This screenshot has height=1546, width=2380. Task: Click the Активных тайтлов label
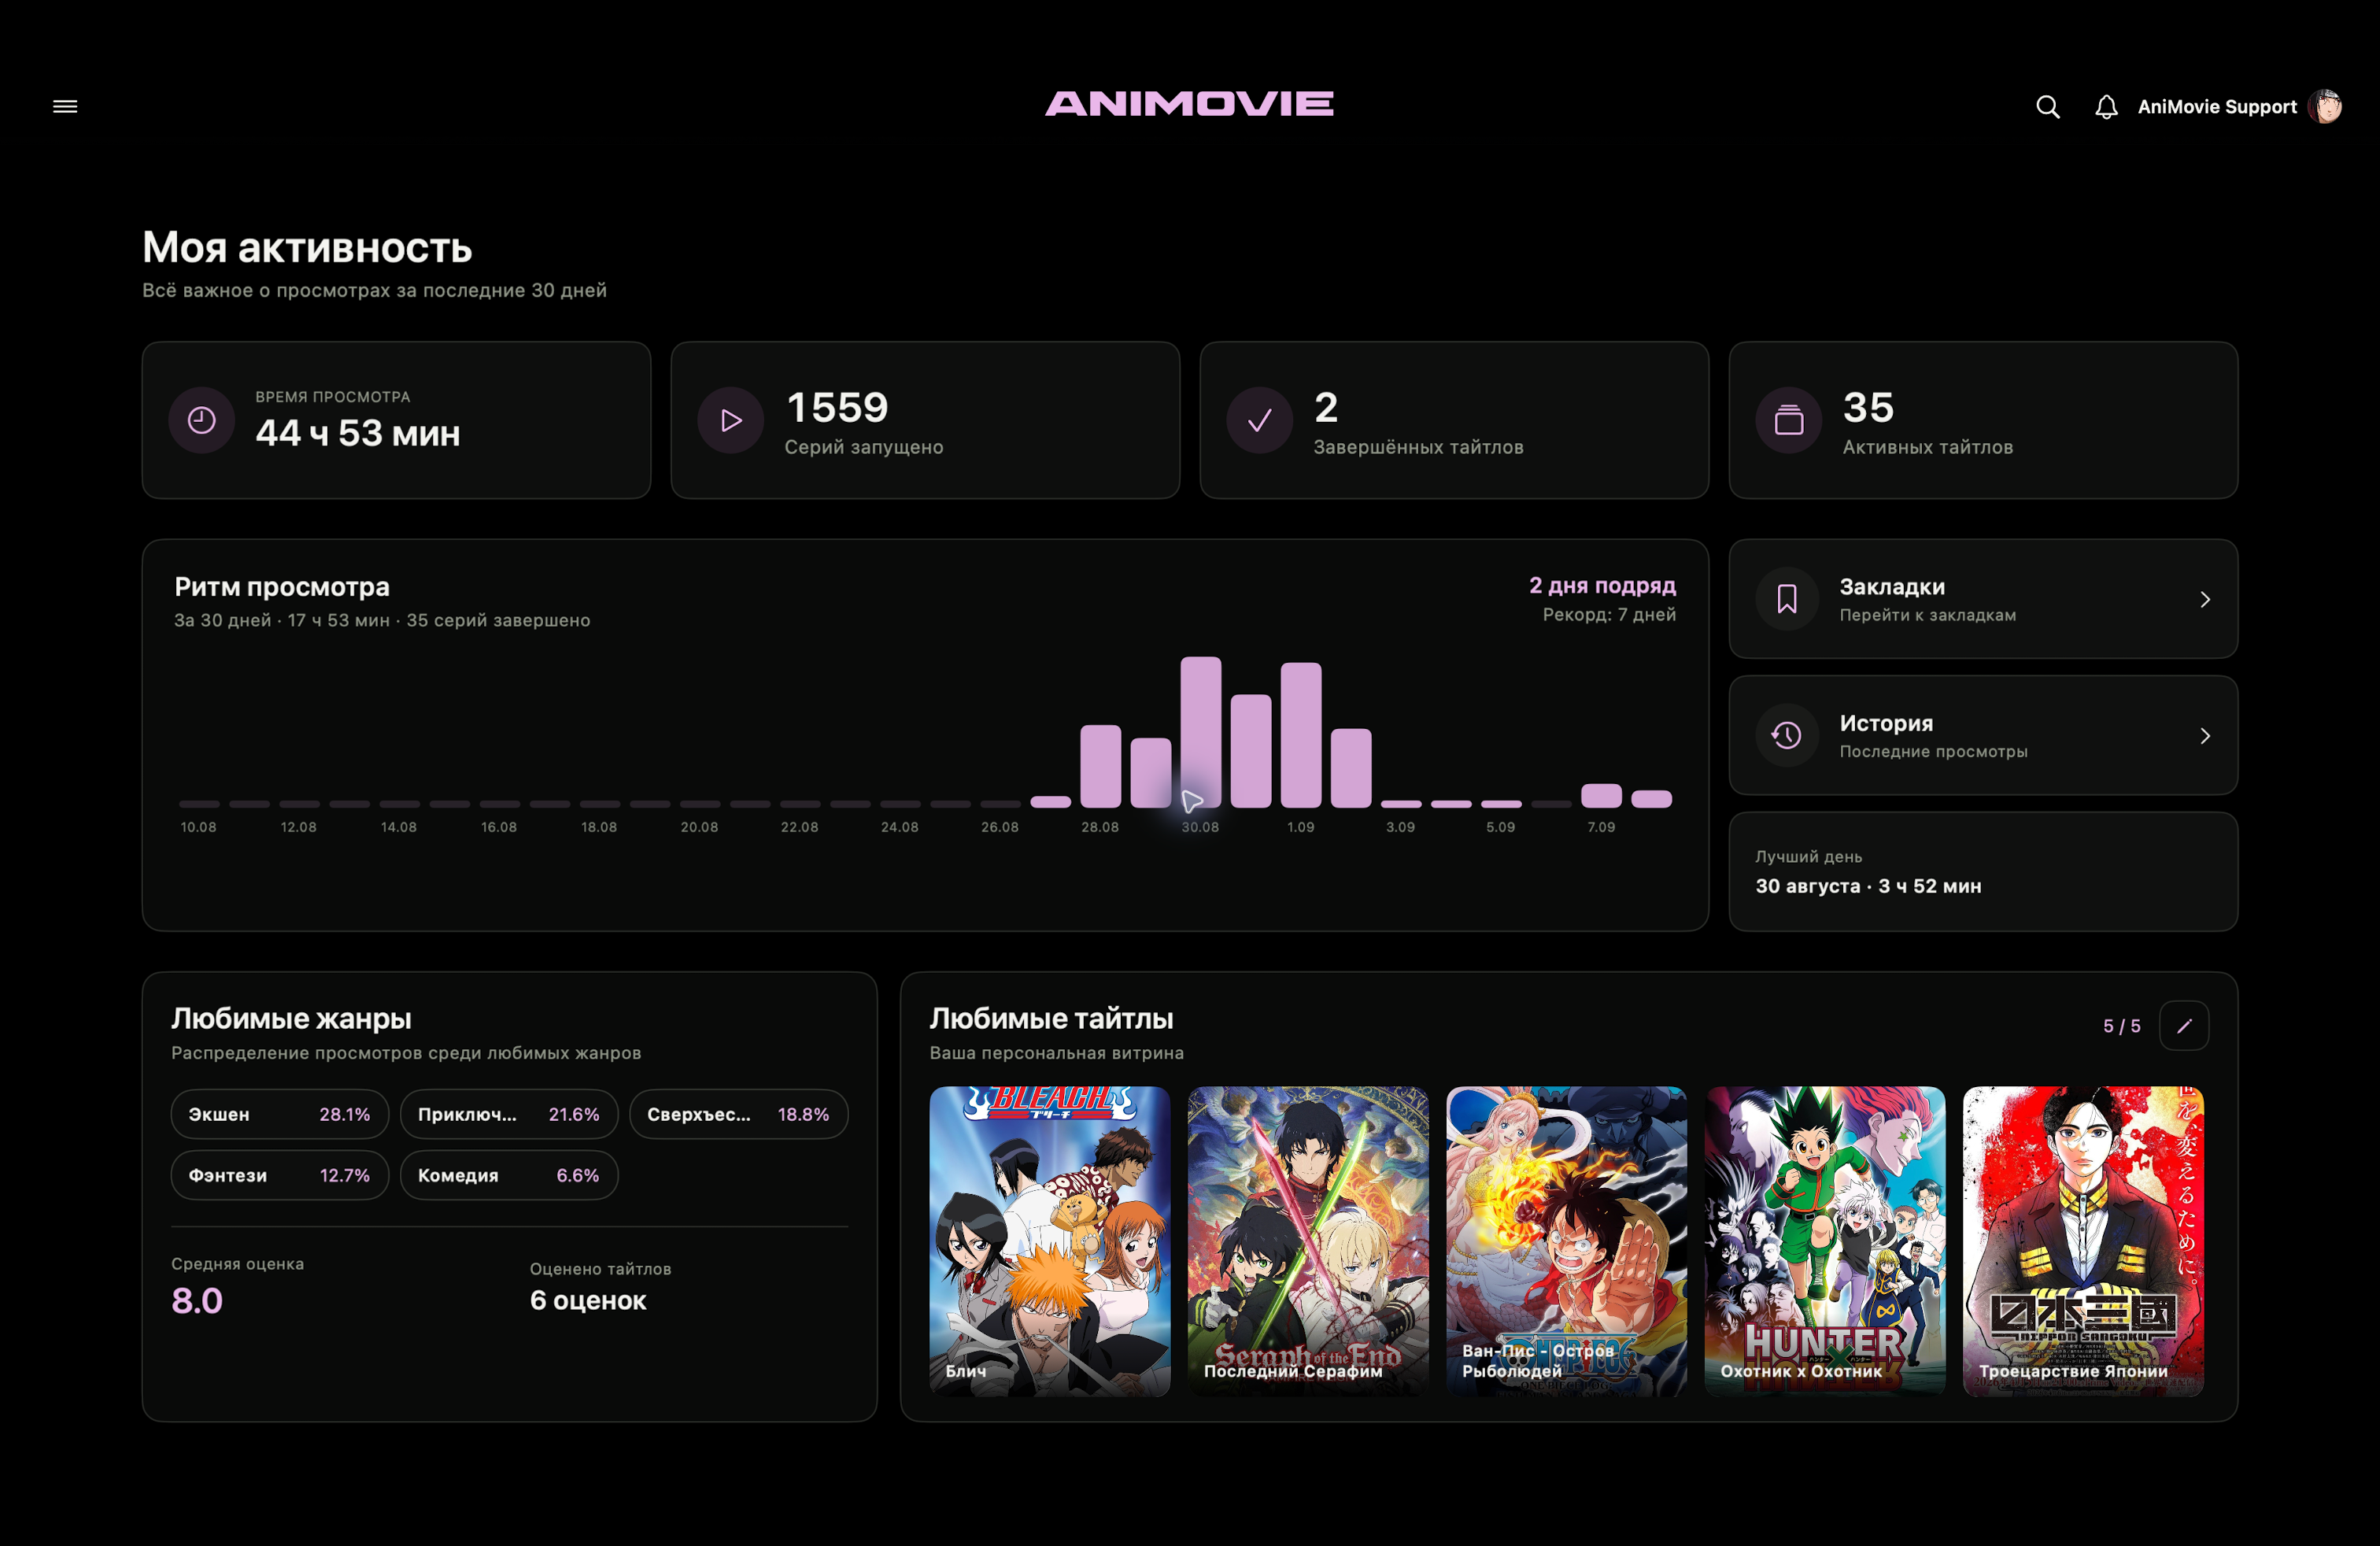1927,447
